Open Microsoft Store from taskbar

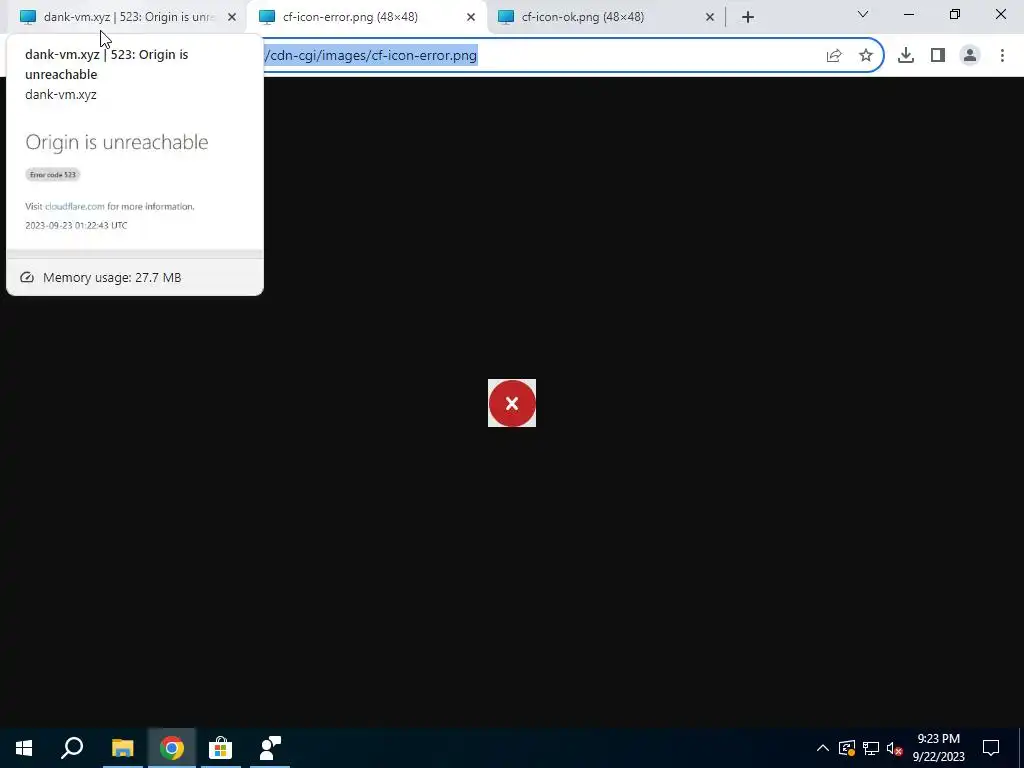(221, 748)
